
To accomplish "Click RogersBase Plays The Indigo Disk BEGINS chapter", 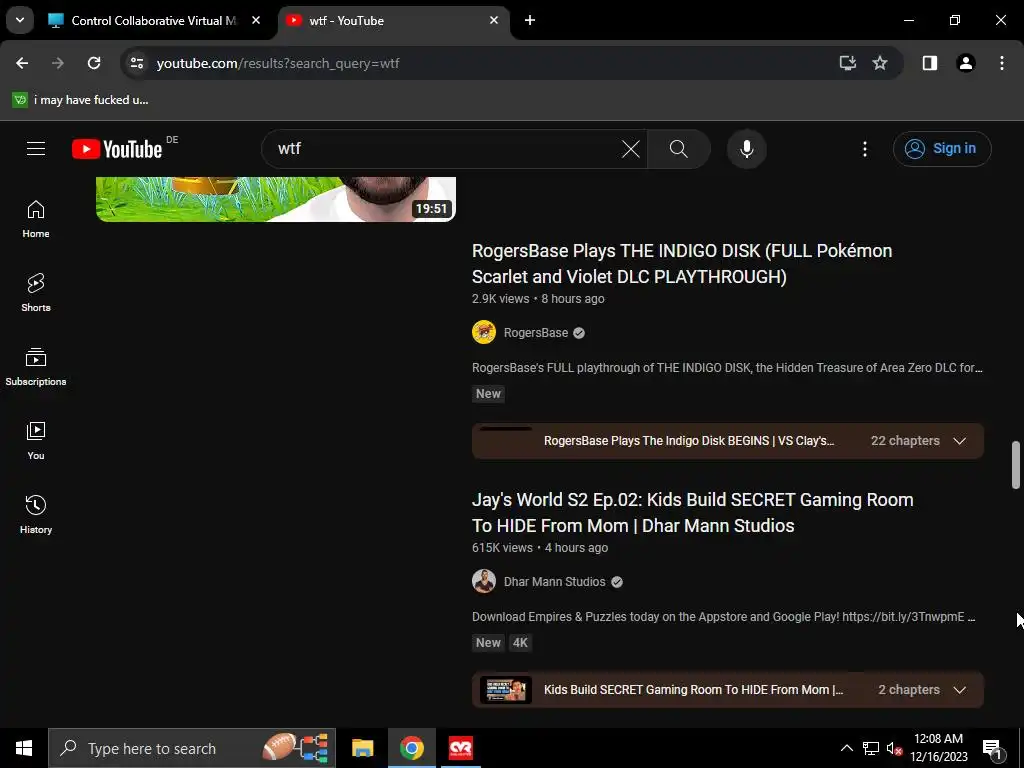I will coord(688,441).
